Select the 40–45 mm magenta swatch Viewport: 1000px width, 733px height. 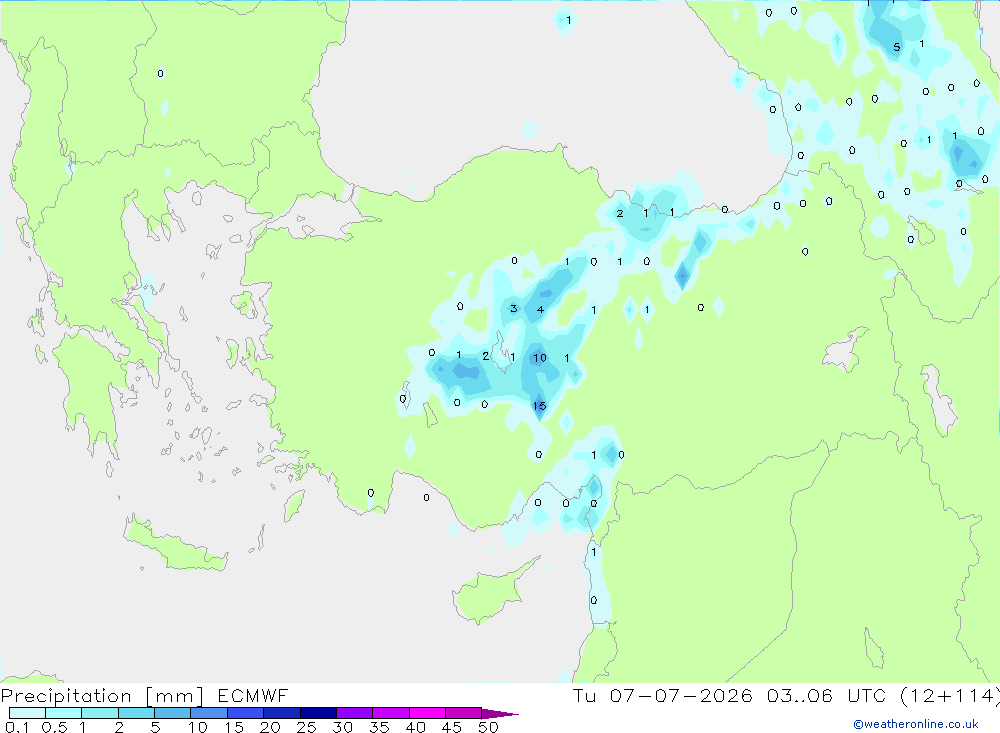[427, 713]
